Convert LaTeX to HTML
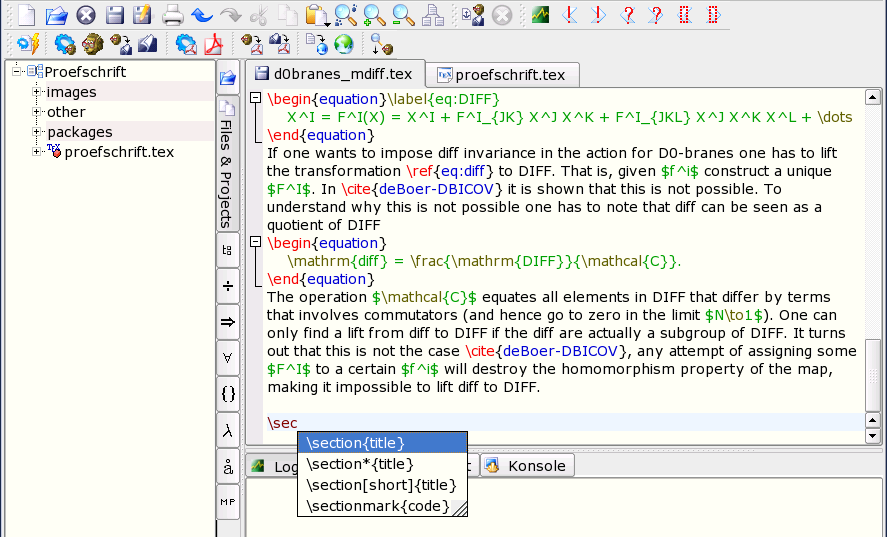Screen dimensions: 887x537 (317, 44)
